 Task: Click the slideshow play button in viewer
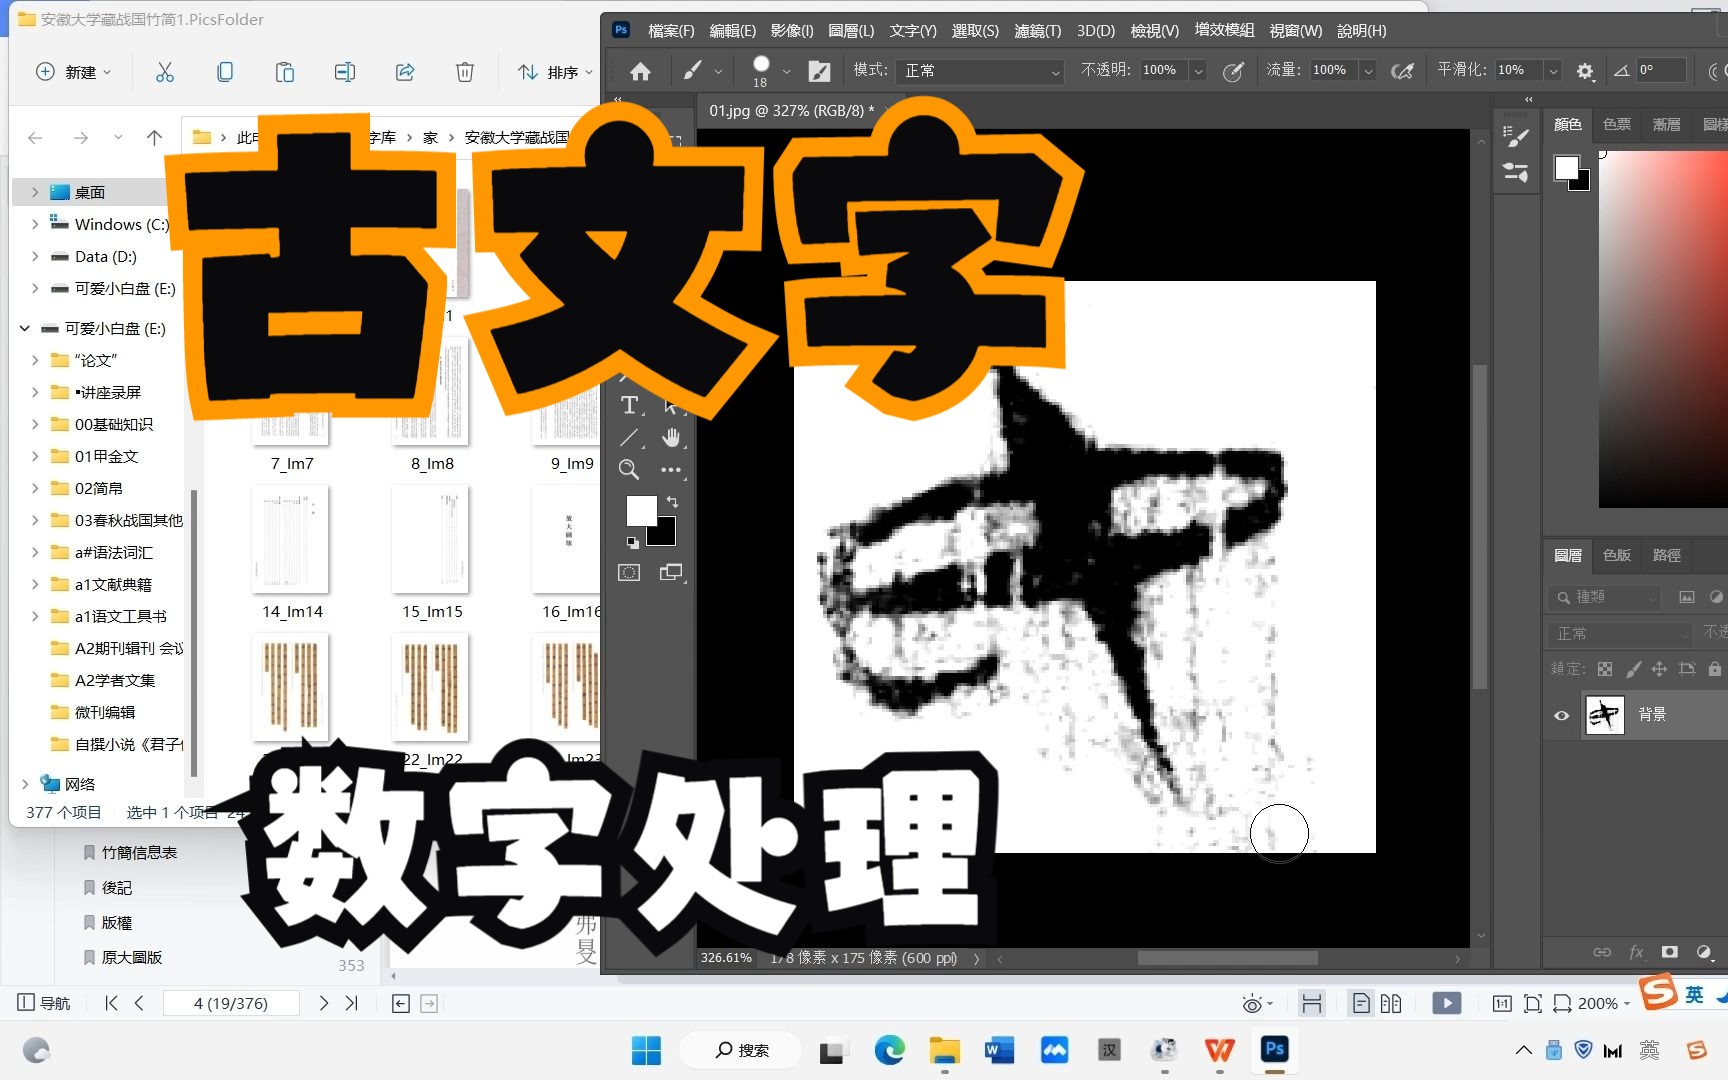coord(1447,1003)
